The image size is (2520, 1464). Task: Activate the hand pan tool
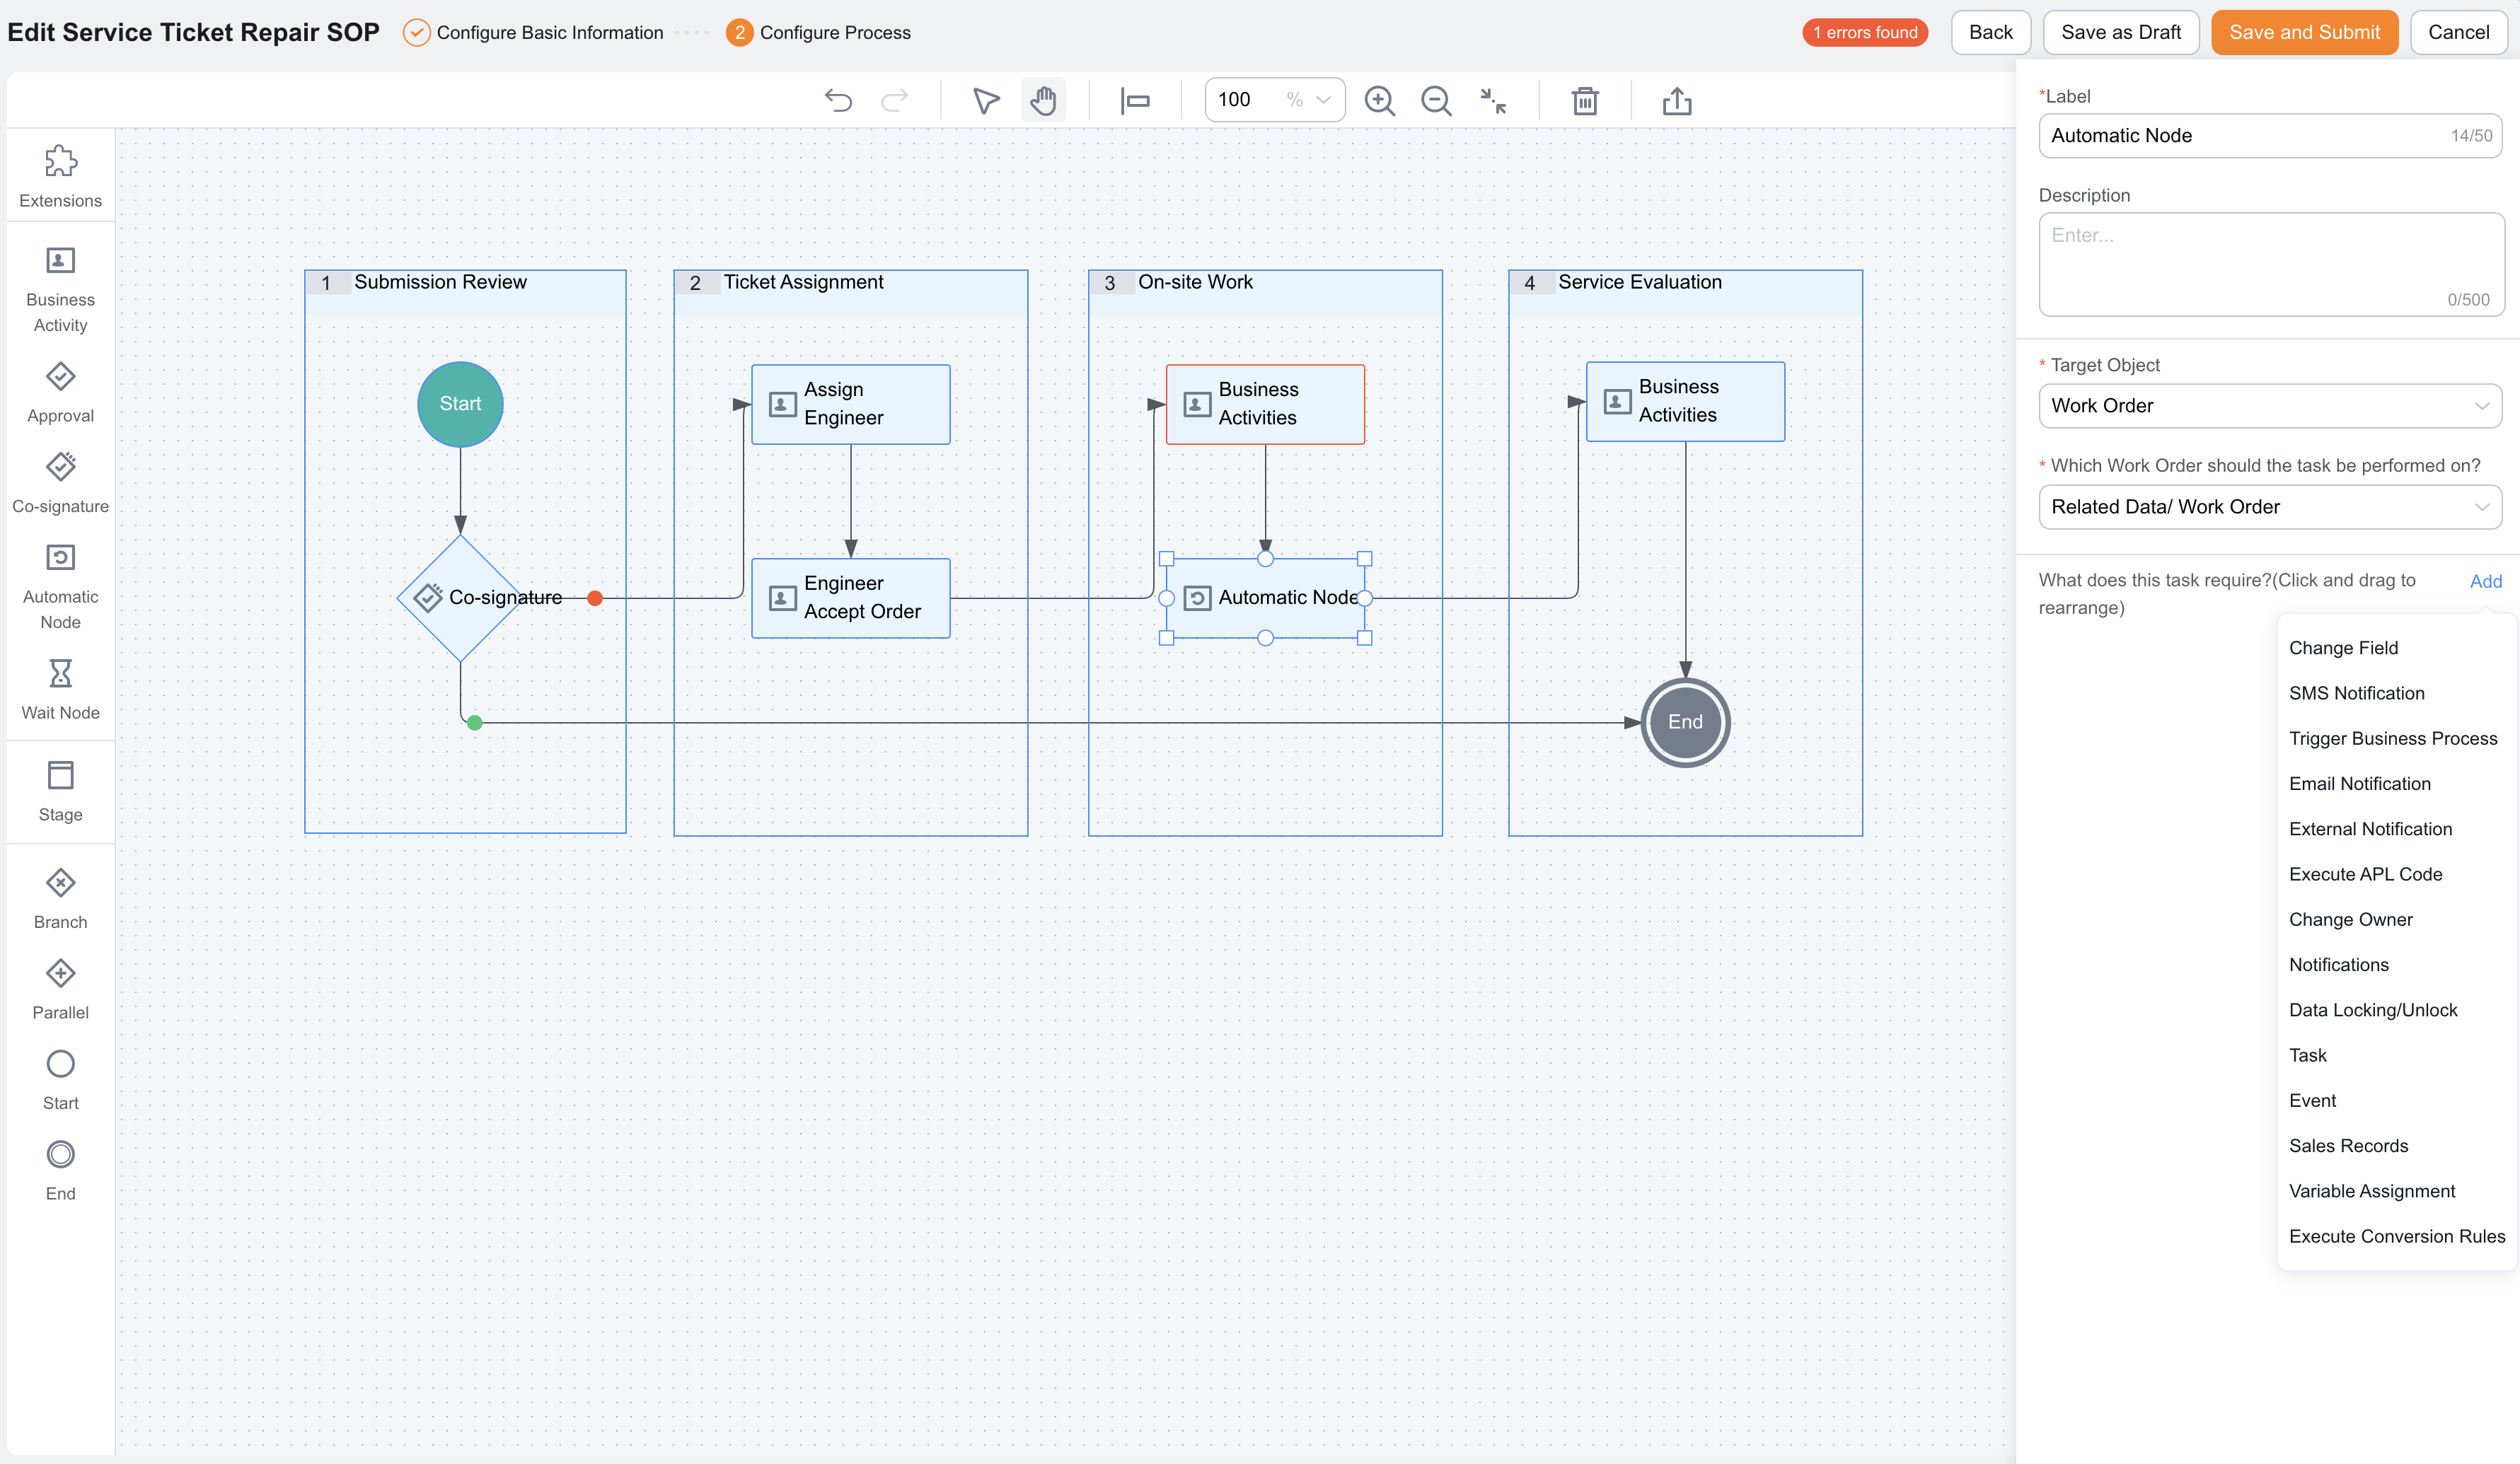(1043, 100)
